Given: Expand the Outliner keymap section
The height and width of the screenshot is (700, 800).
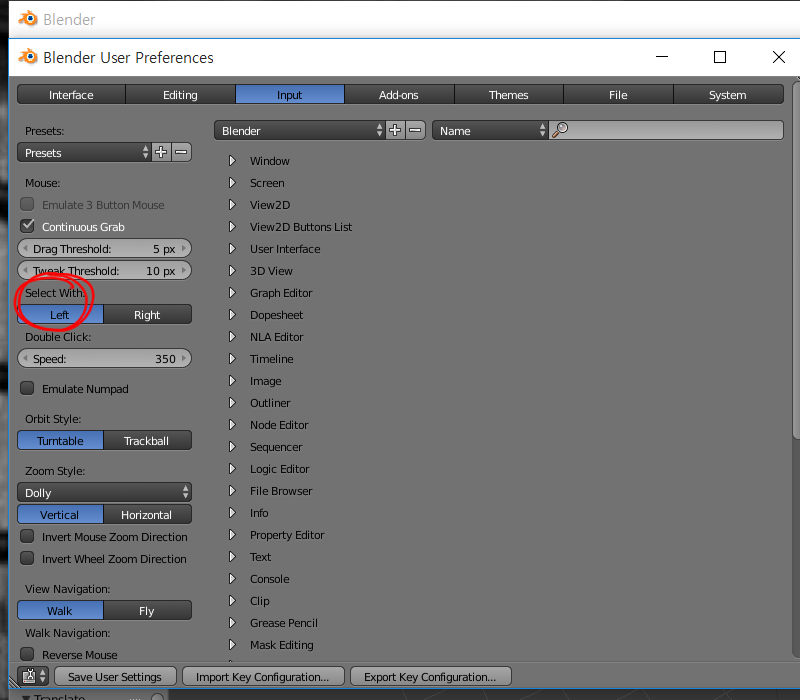Looking at the screenshot, I should pyautogui.click(x=232, y=403).
